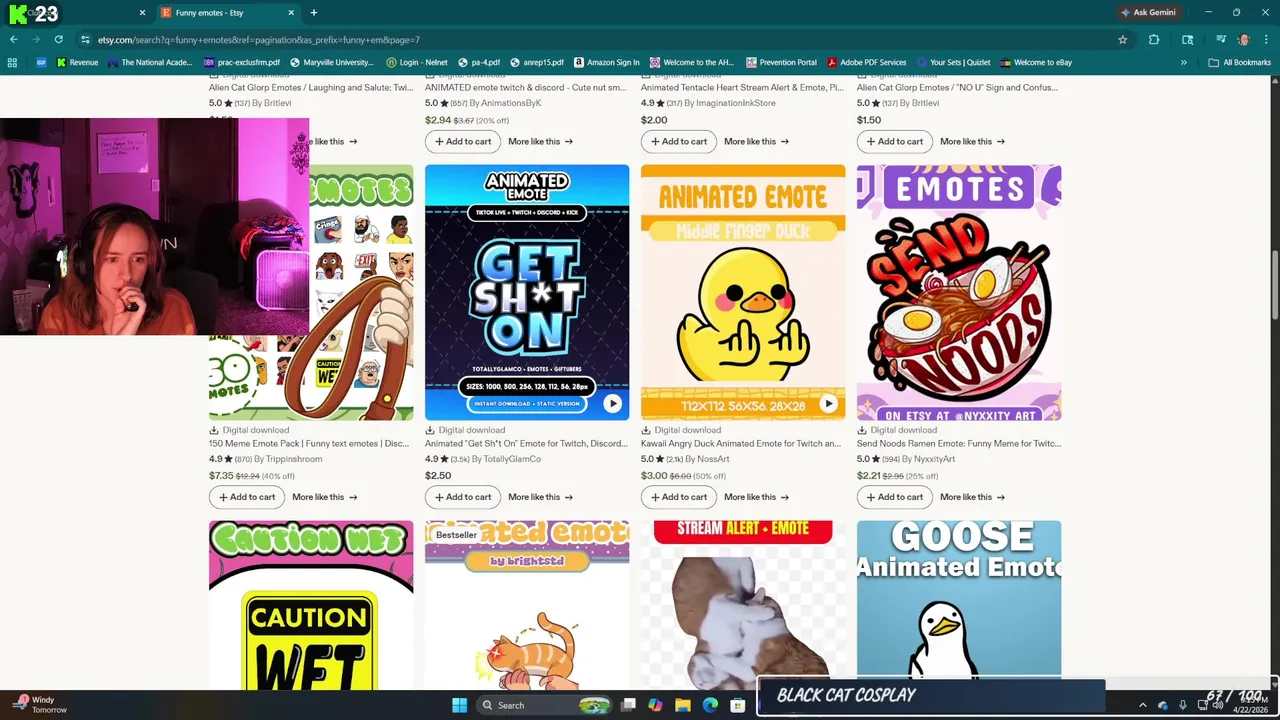Image resolution: width=1280 pixels, height=720 pixels.
Task: Open File Explorer from the taskbar
Action: coord(683,705)
